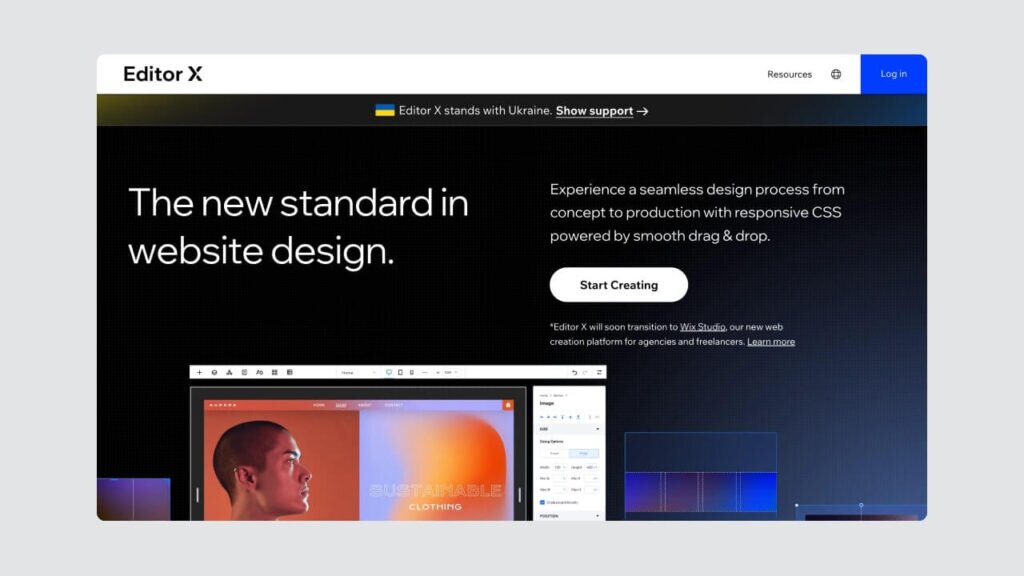
Task: Select the CLOTHING text on canvas
Action: [x=436, y=507]
